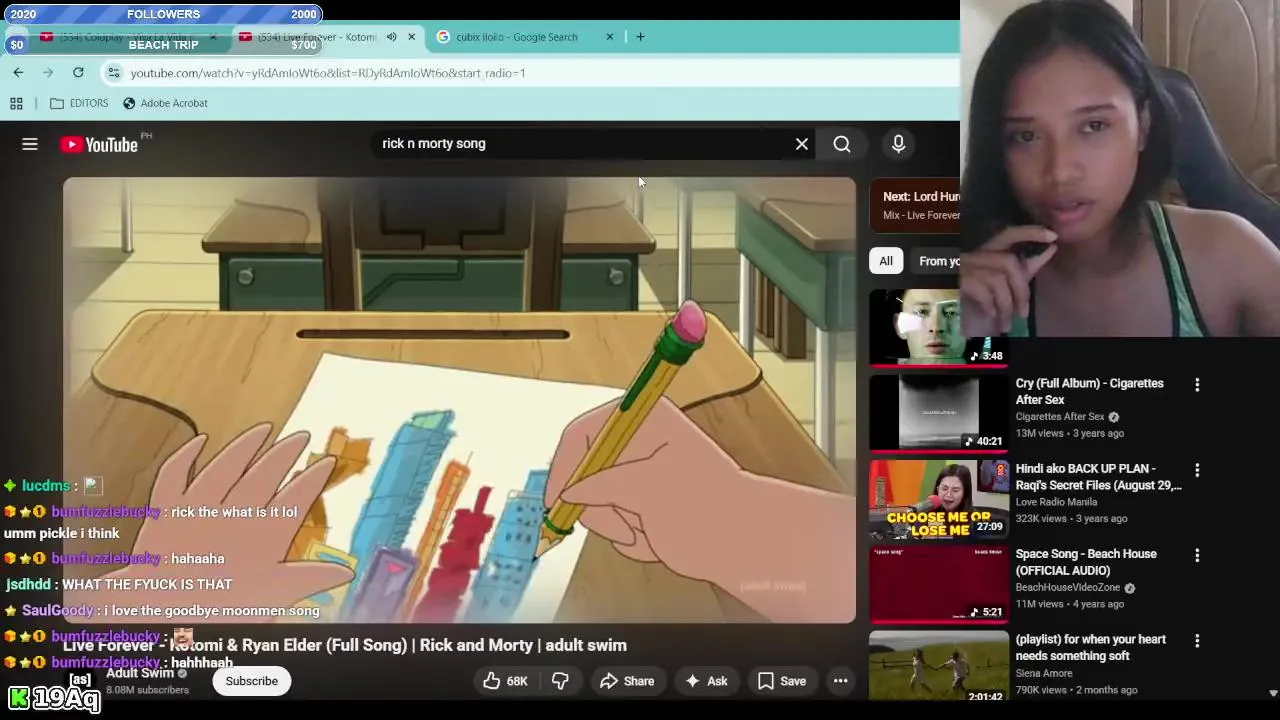
Task: Like the video with the thumbs-up button
Action: point(505,681)
